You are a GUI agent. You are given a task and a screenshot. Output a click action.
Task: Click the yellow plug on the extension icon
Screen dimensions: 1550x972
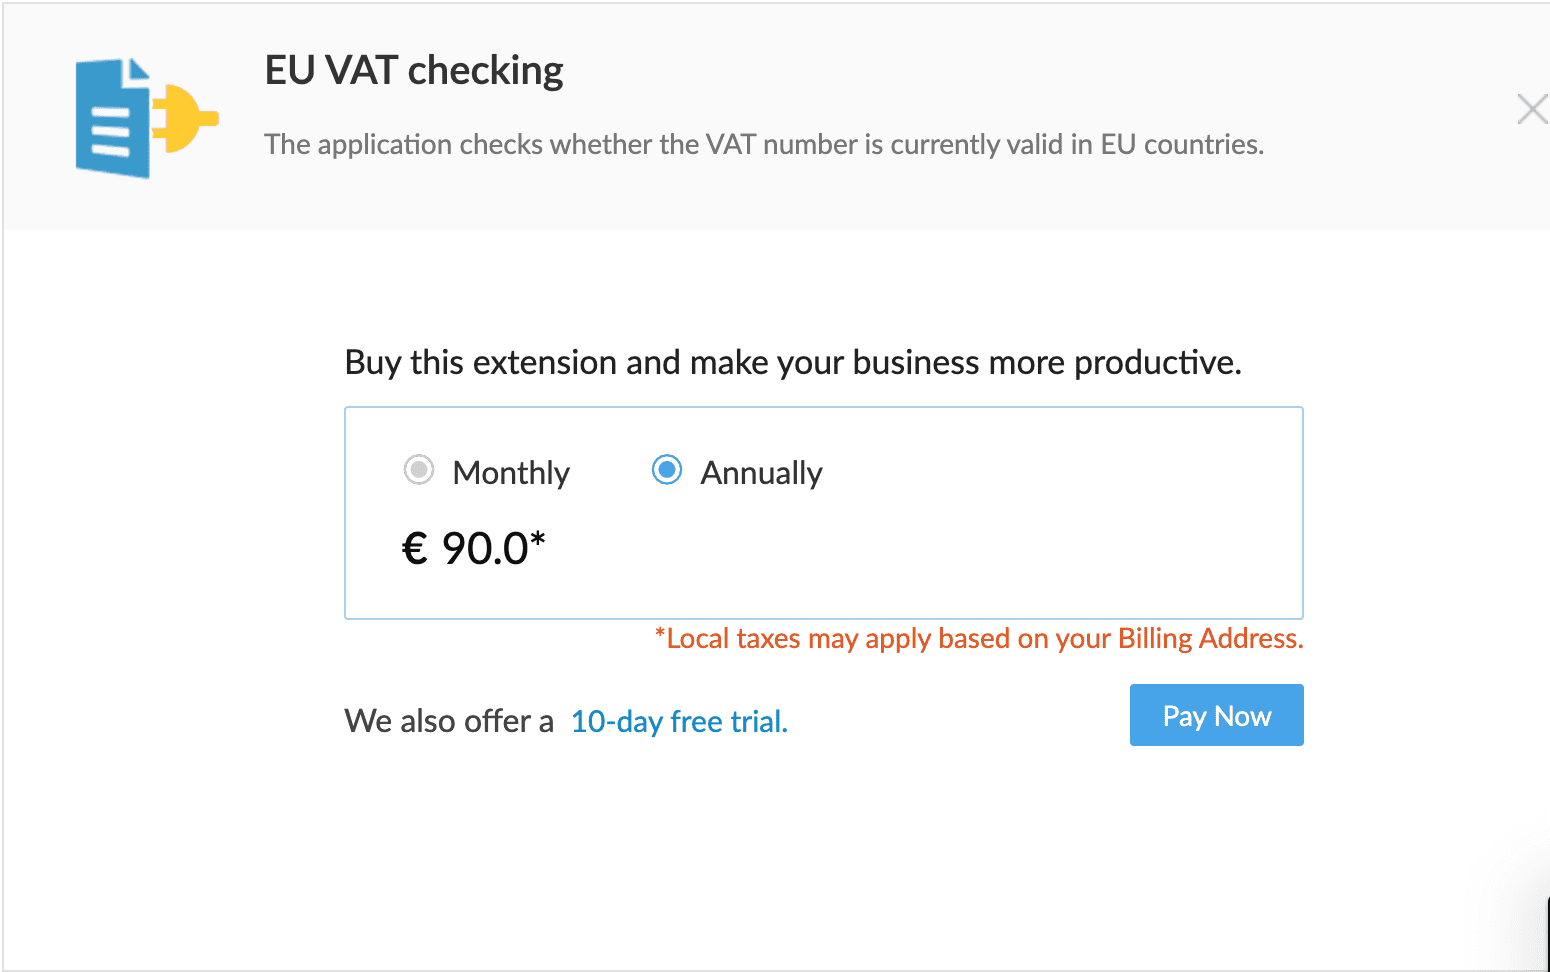(x=188, y=118)
